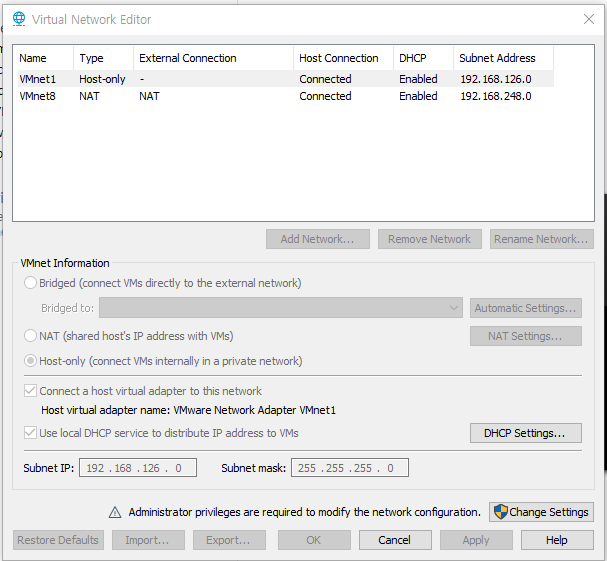Toggle Use local DHCP service checkbox
Image resolution: width=607 pixels, height=561 pixels.
click(x=30, y=432)
